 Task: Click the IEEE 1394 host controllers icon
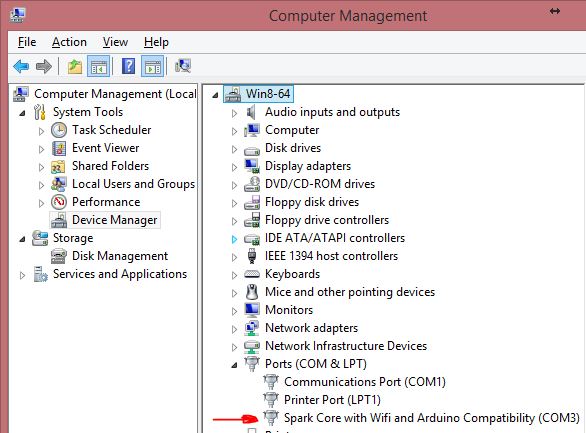(252, 256)
